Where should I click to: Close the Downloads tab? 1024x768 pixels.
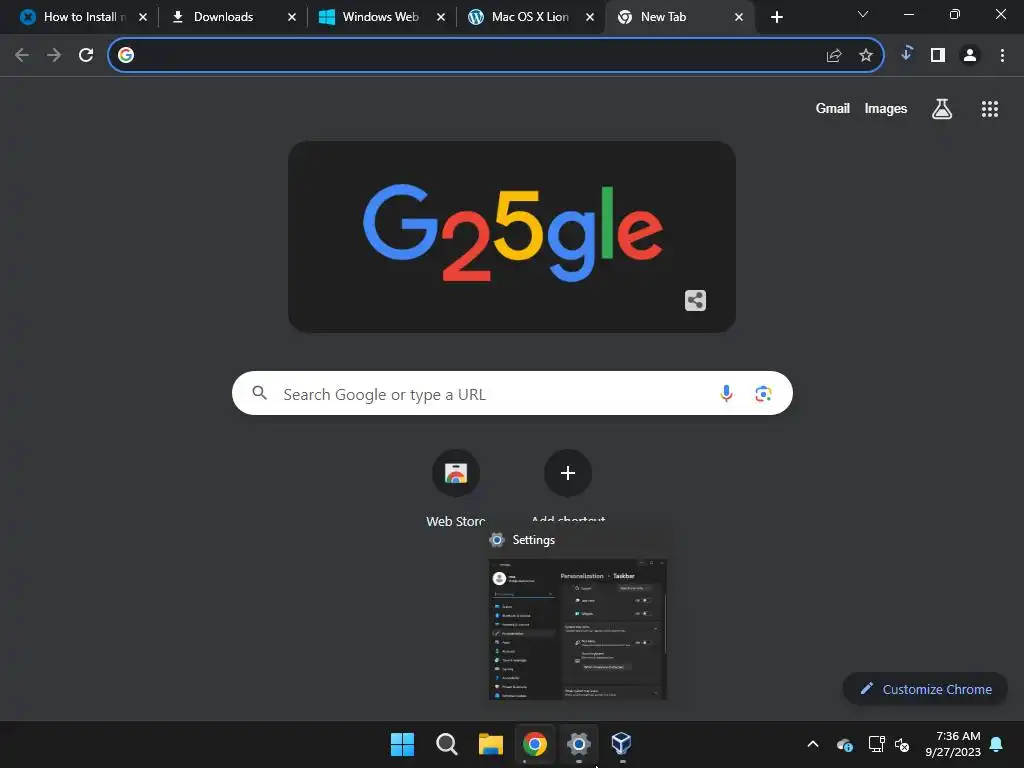point(292,17)
